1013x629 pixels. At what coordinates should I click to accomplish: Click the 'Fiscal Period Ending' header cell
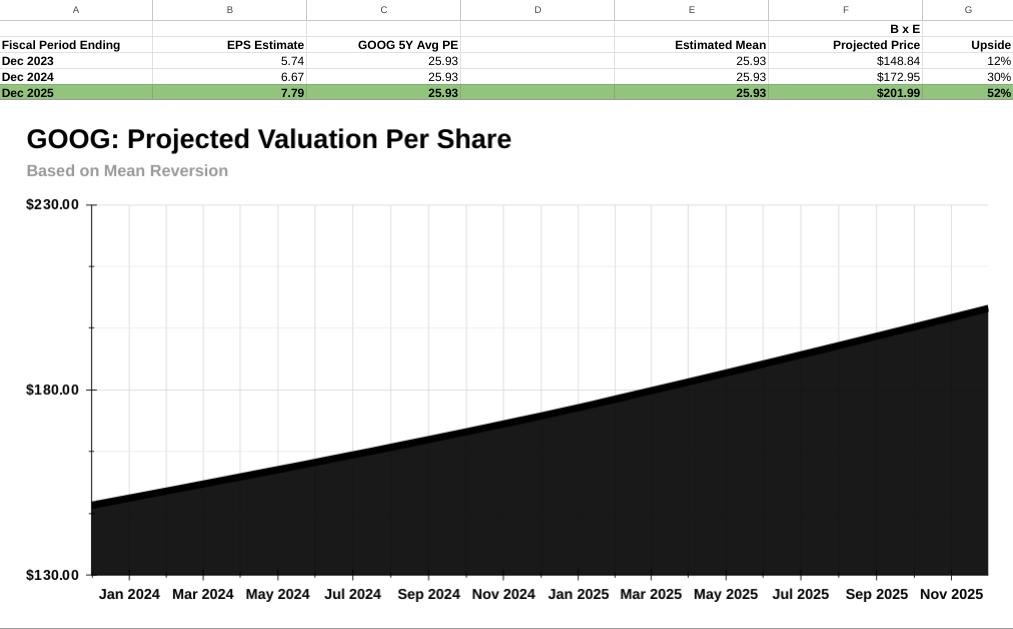[x=62, y=45]
